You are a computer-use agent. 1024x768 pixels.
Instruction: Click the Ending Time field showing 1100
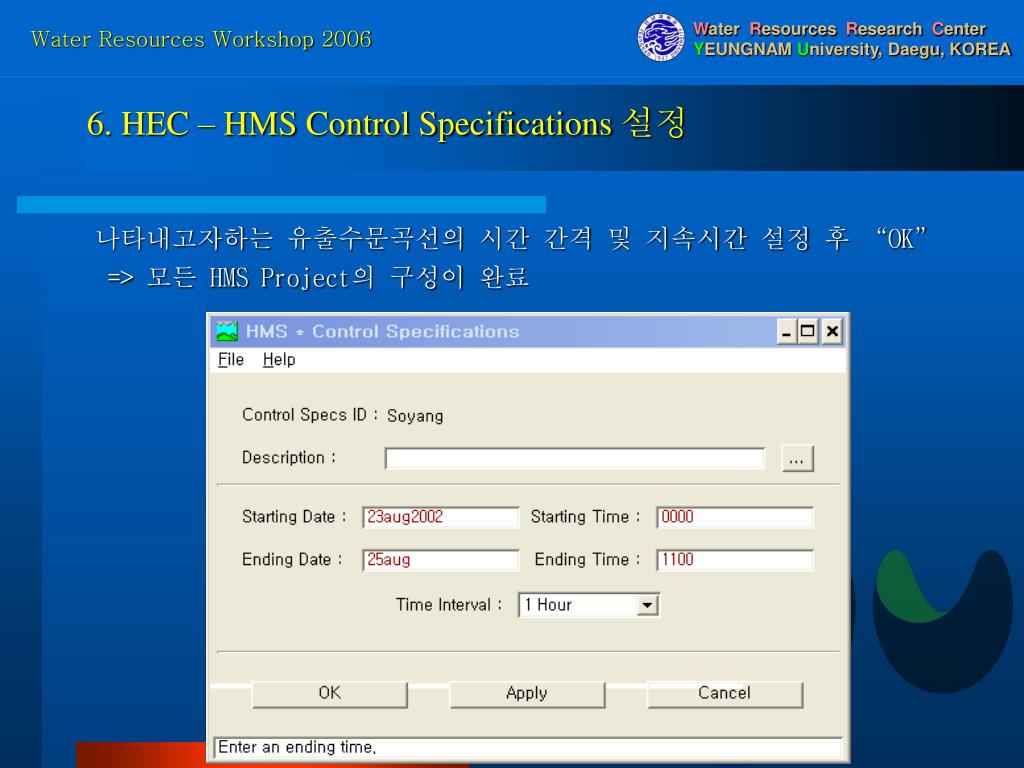pyautogui.click(x=735, y=560)
